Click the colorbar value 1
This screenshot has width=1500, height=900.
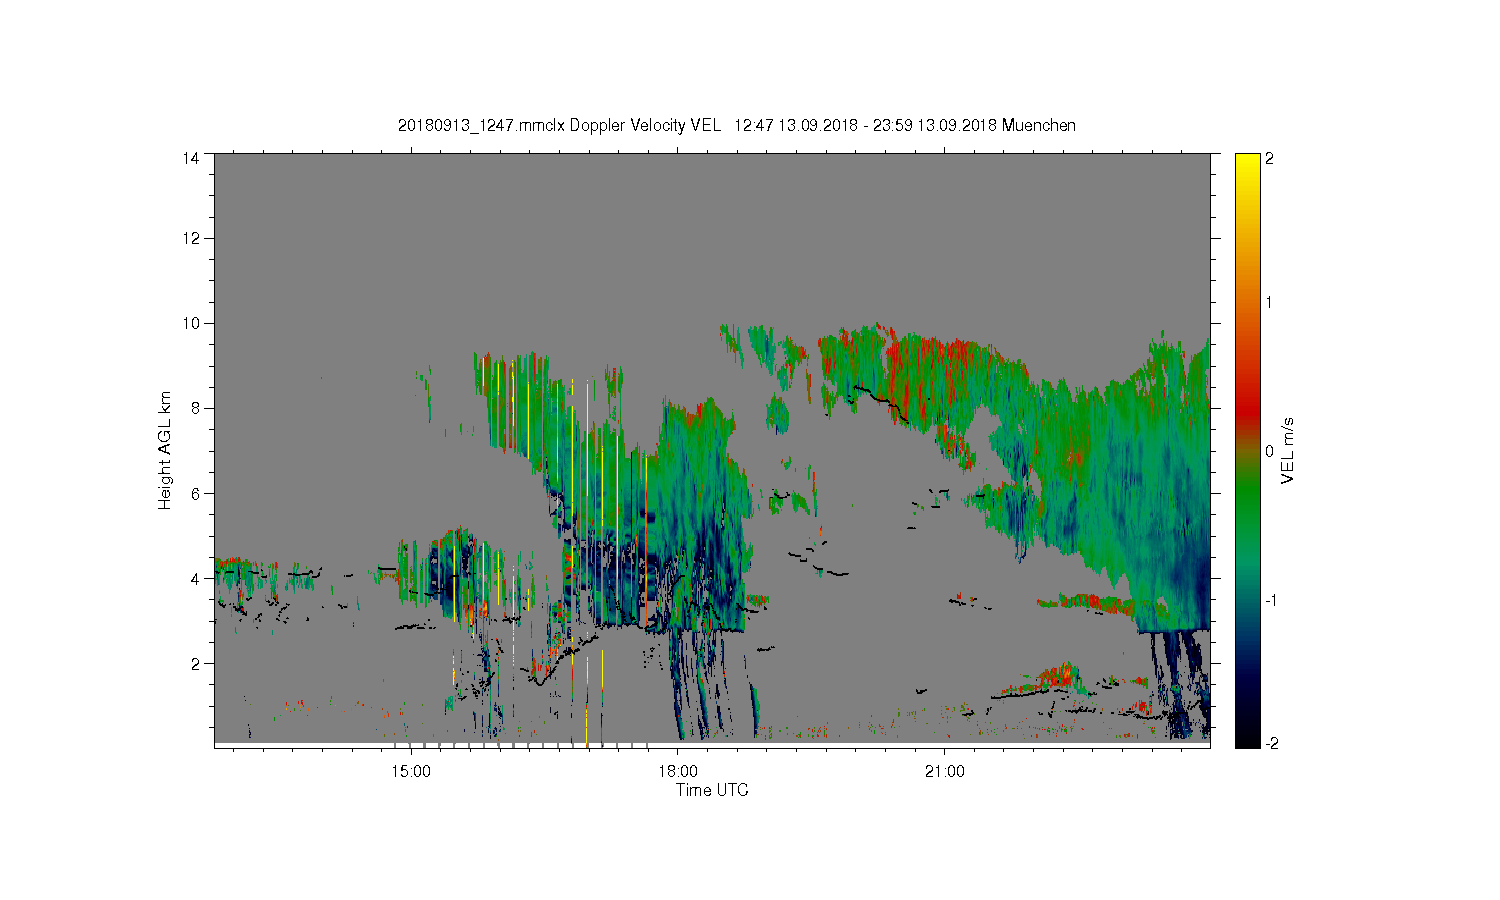[1269, 302]
